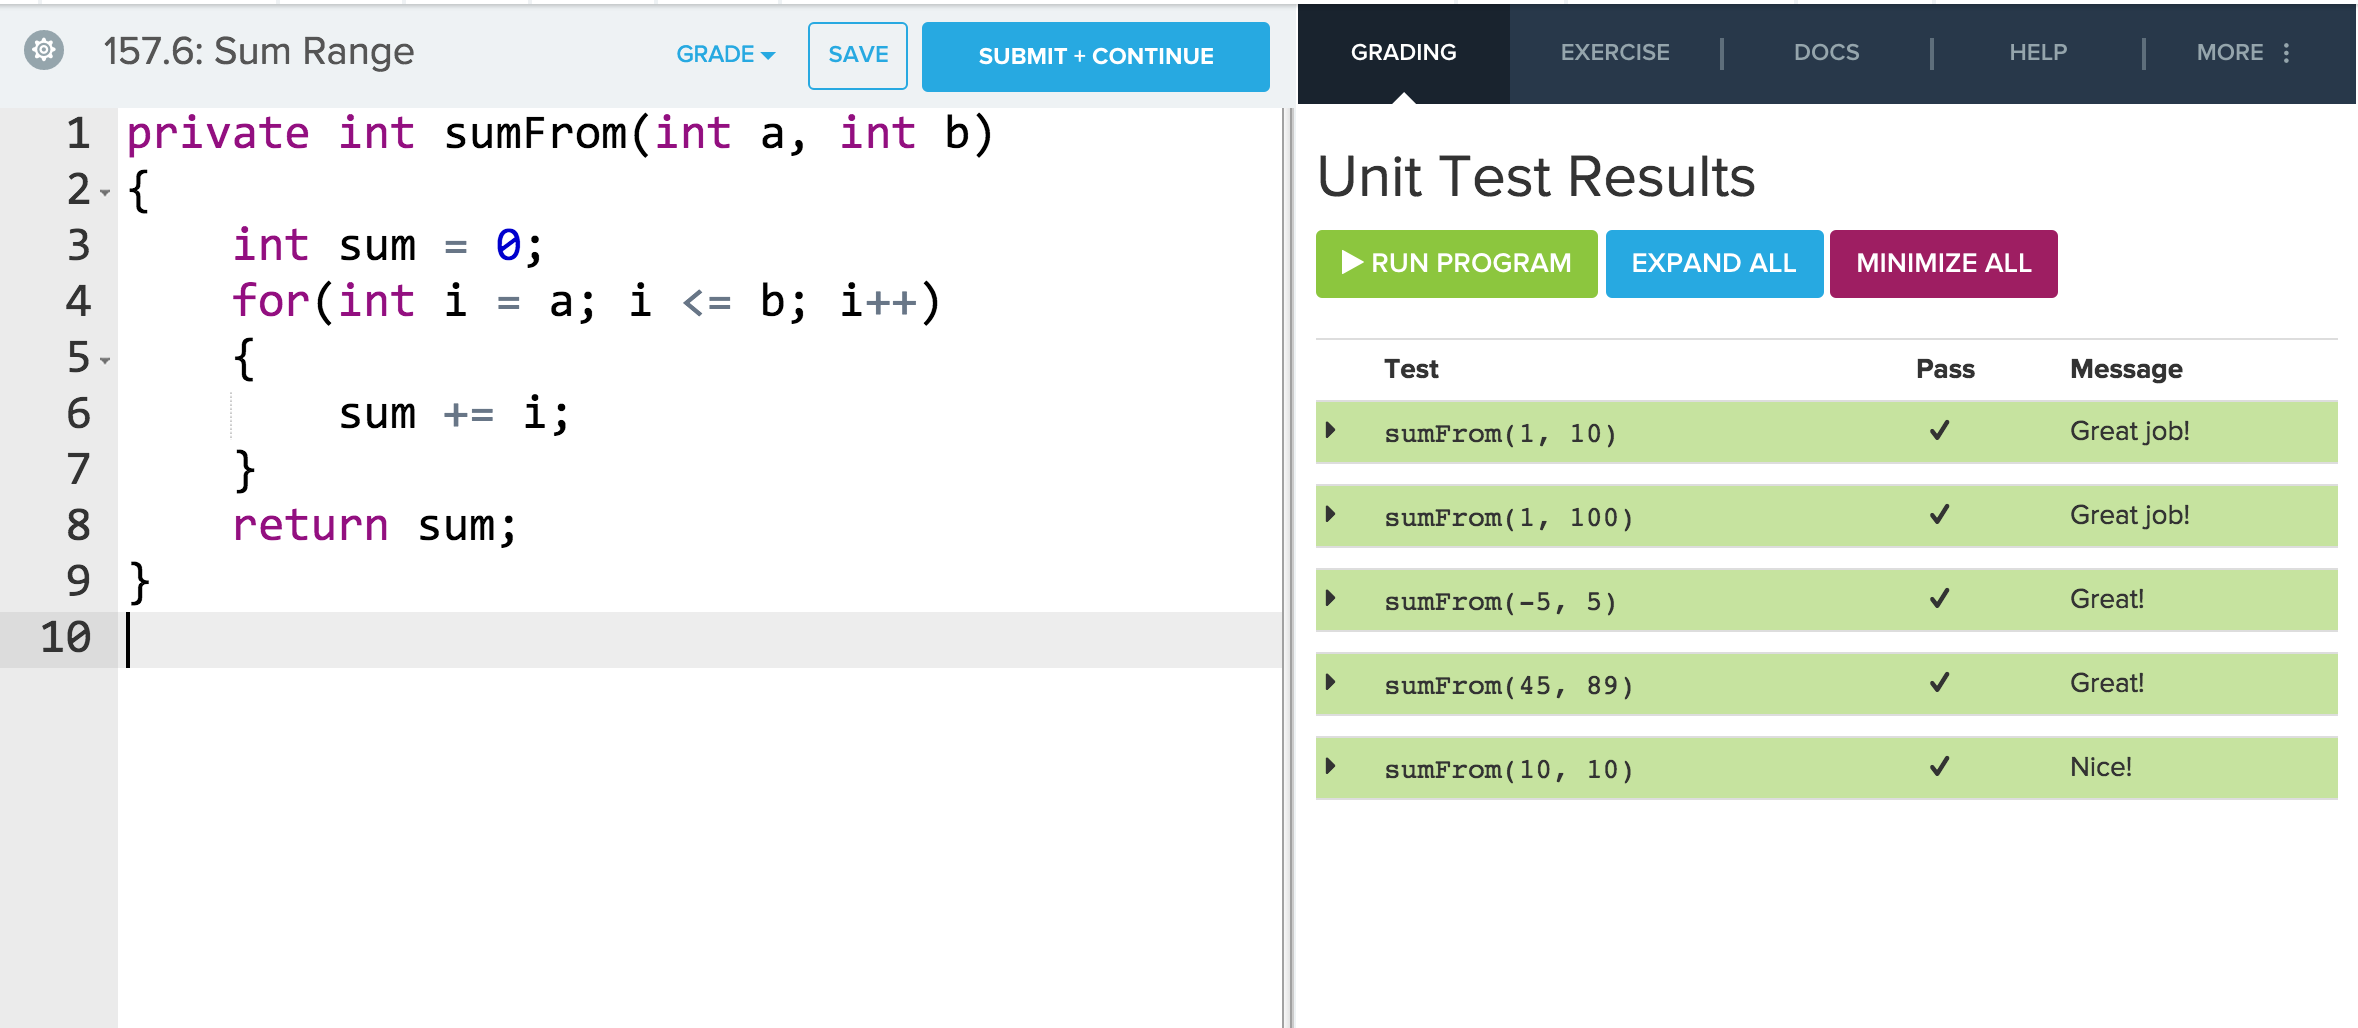Click the SAVE button

point(858,55)
